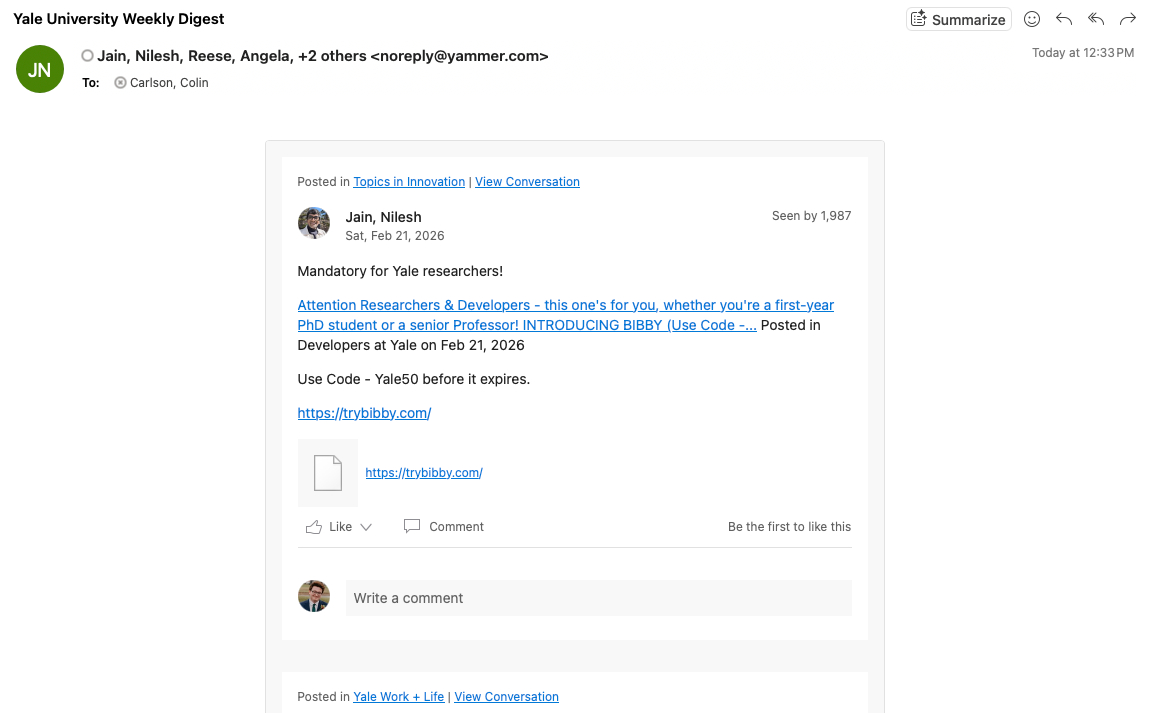Click in the Write a comment field
This screenshot has height=713, width=1152.
click(x=598, y=598)
